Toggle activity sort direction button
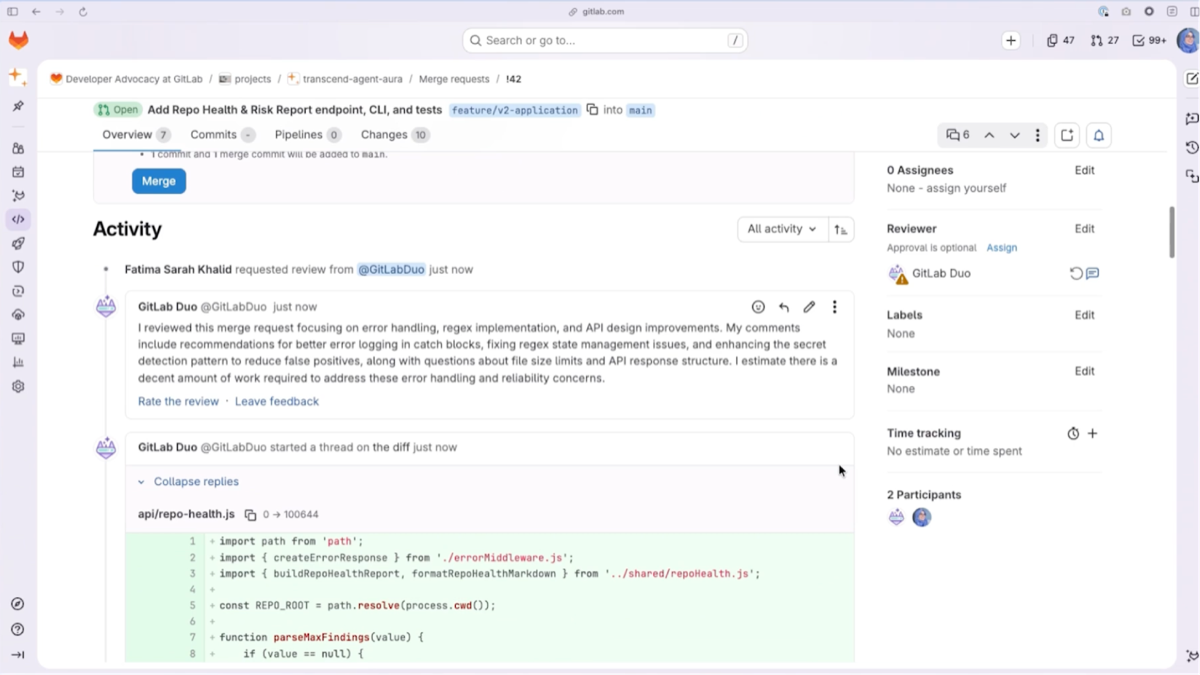The height and width of the screenshot is (675, 1200). [841, 229]
